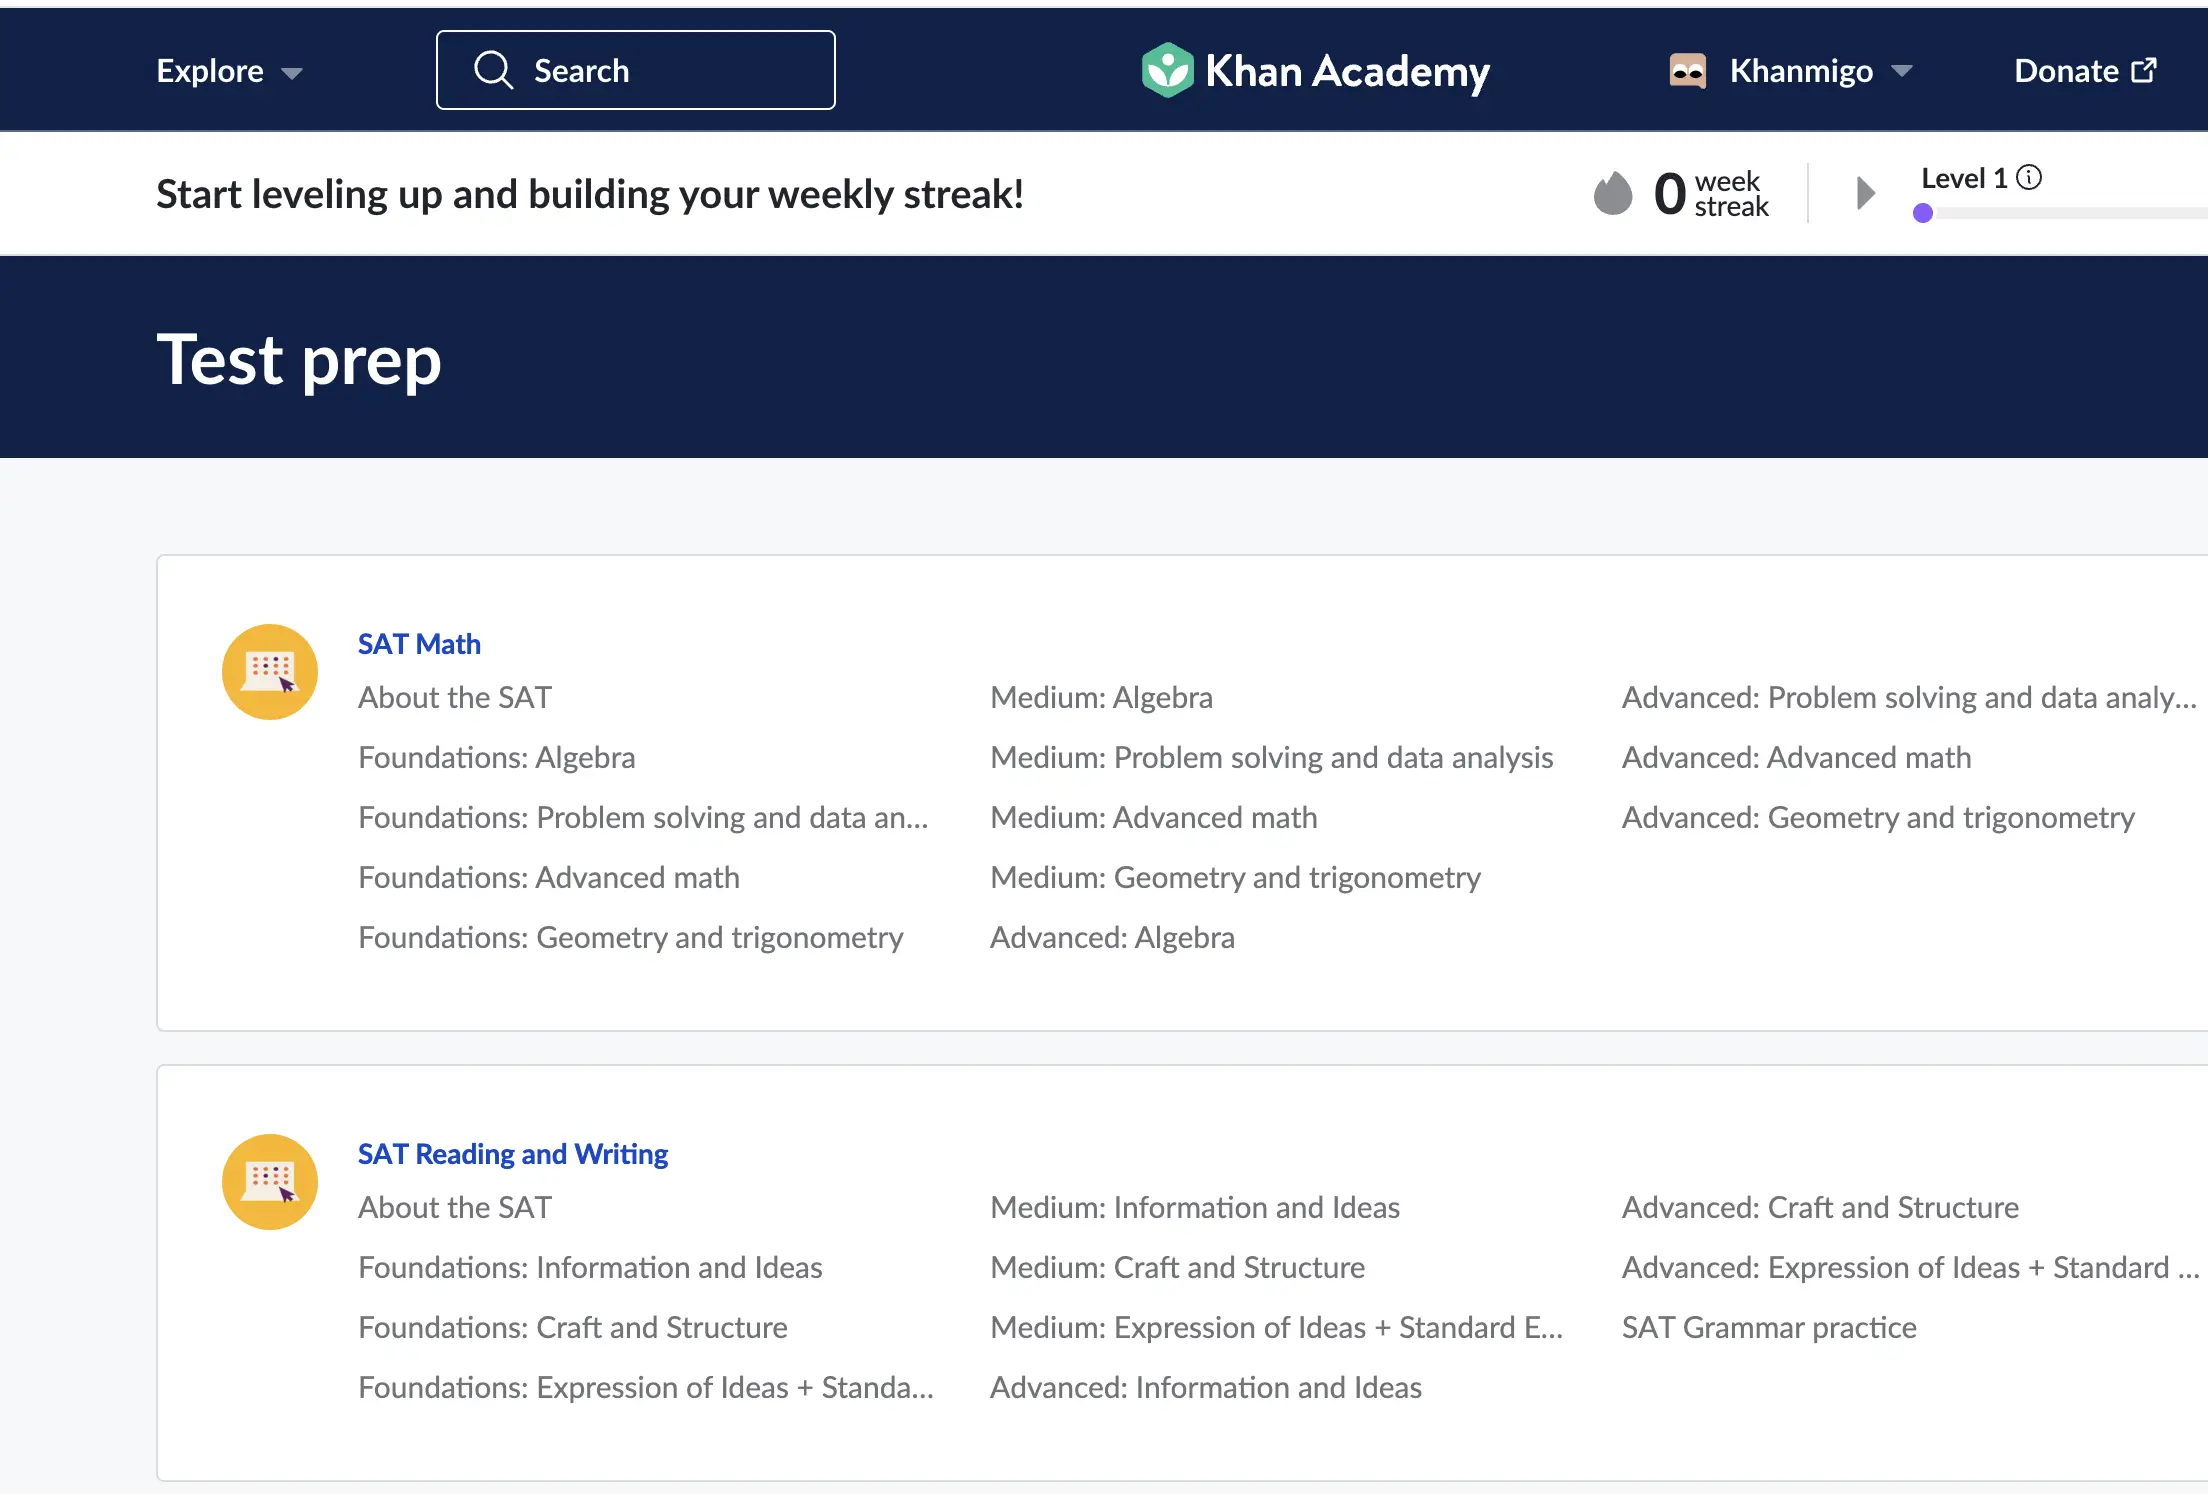Open SAT Reading and Writing course link
Viewport: 2208px width, 1494px height.
512,1154
